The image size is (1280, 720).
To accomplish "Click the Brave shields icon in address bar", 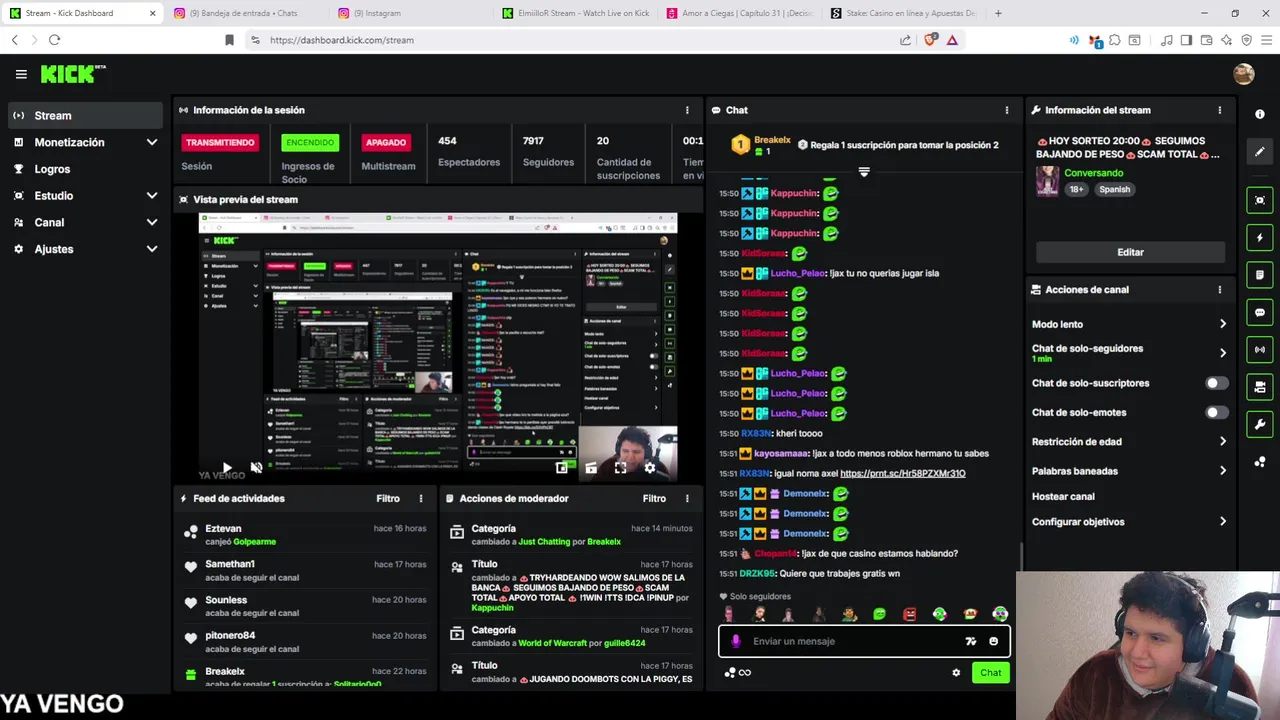I will (930, 40).
